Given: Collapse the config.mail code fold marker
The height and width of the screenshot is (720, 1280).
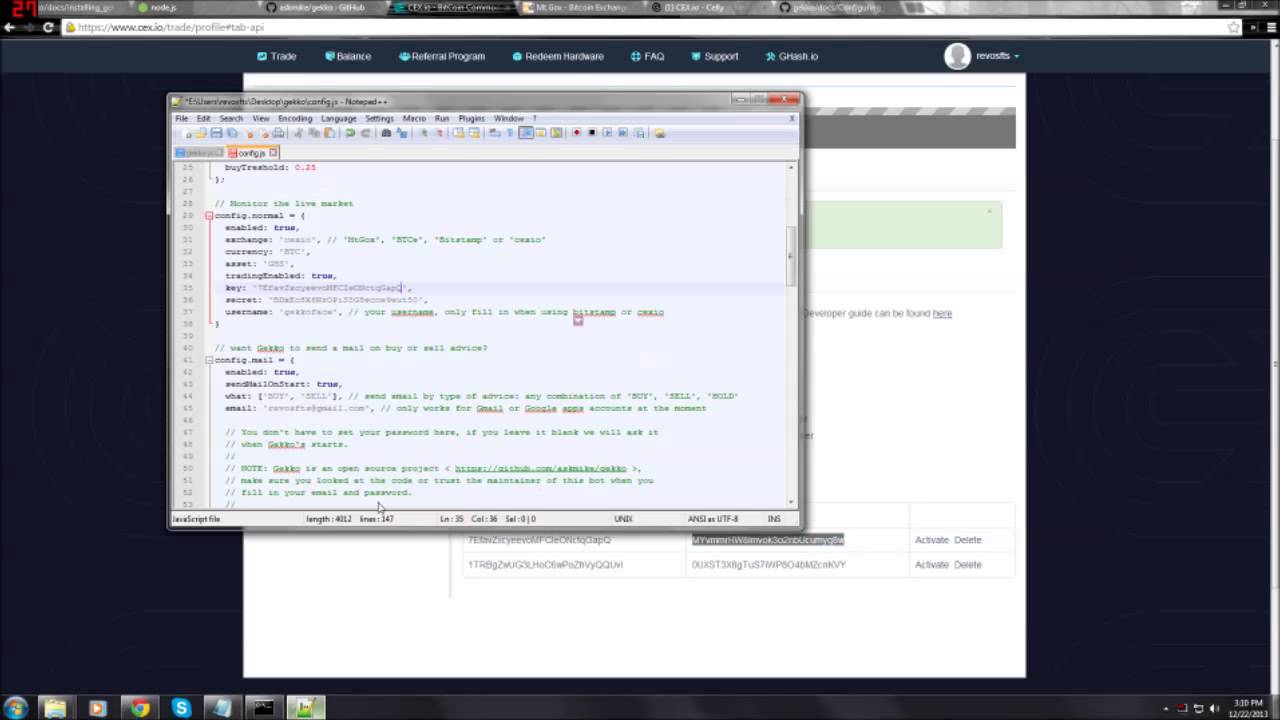Looking at the screenshot, I should click(x=209, y=360).
